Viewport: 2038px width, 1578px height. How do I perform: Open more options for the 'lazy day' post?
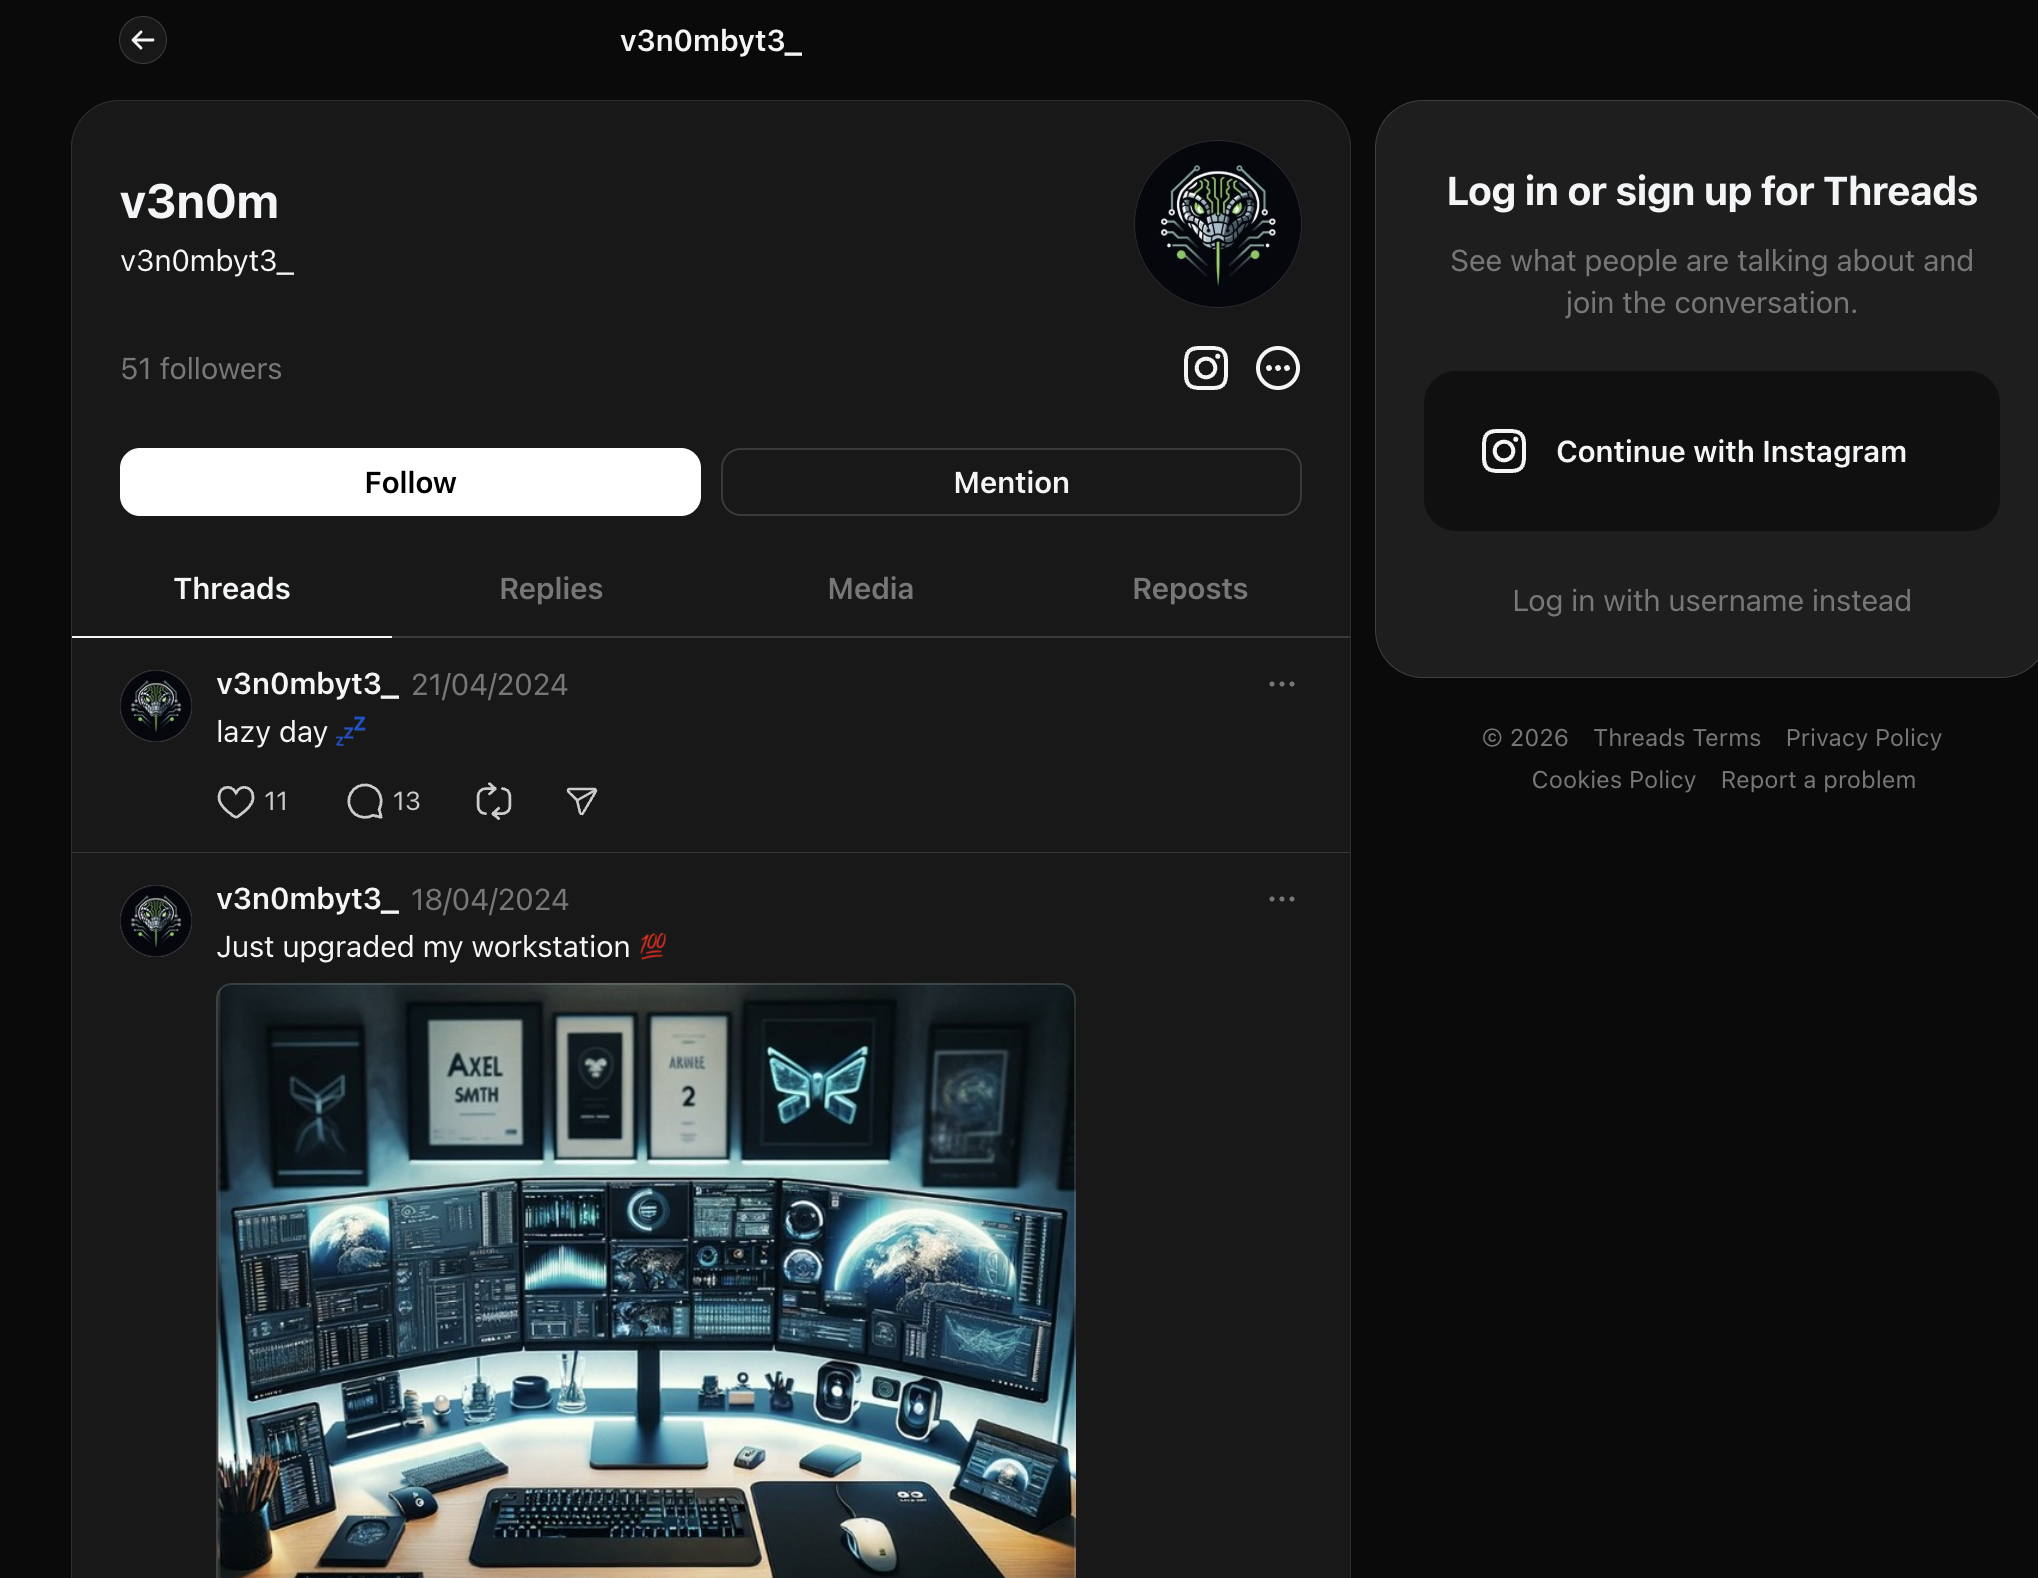pyautogui.click(x=1282, y=684)
